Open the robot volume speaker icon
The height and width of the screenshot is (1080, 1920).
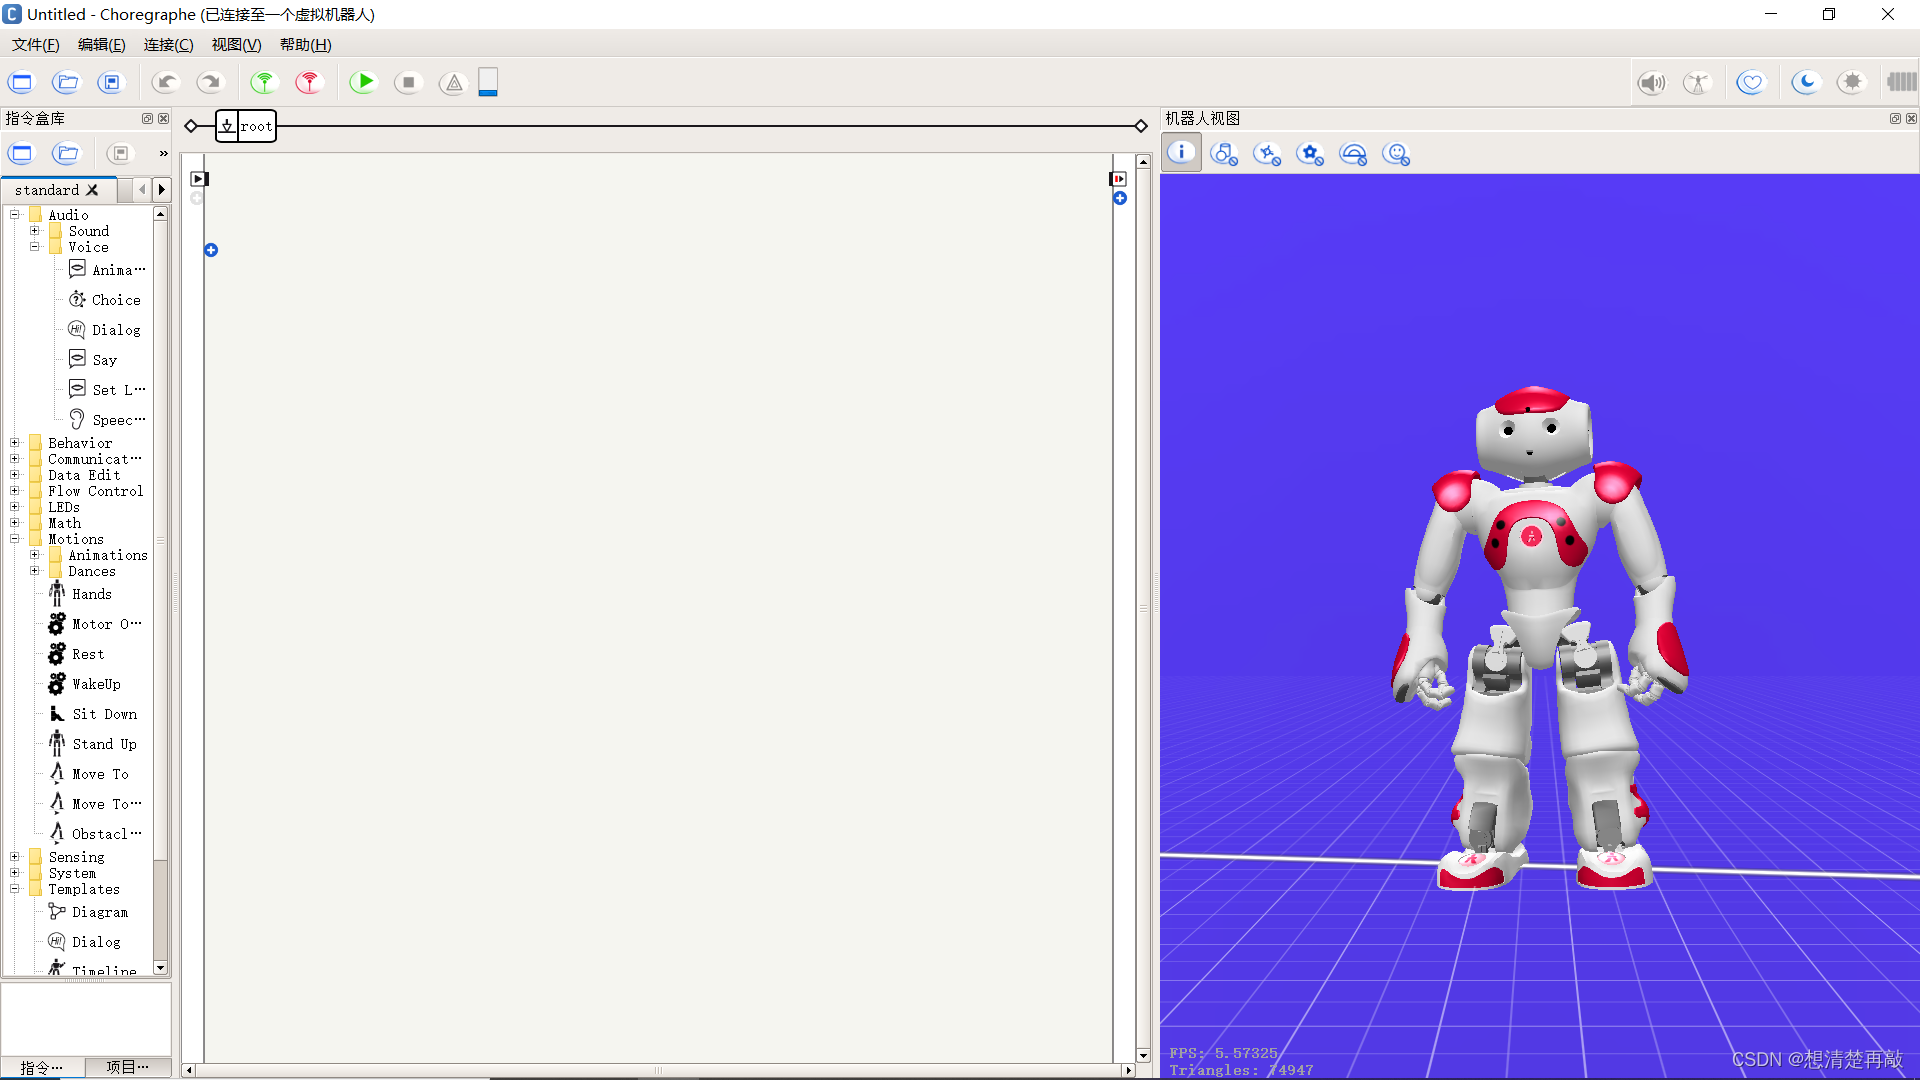pos(1651,83)
